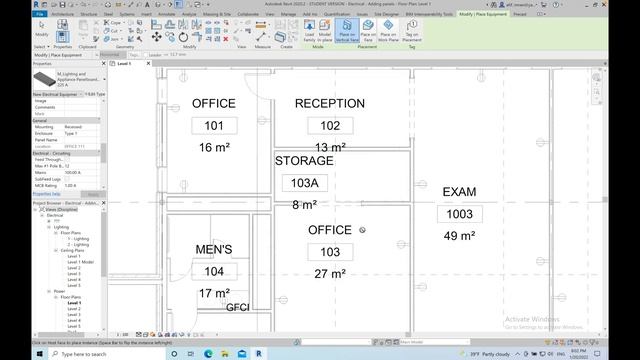The width and height of the screenshot is (640, 360).
Task: Open the New Electrical Equipment filter dropdown
Action: click(80, 94)
